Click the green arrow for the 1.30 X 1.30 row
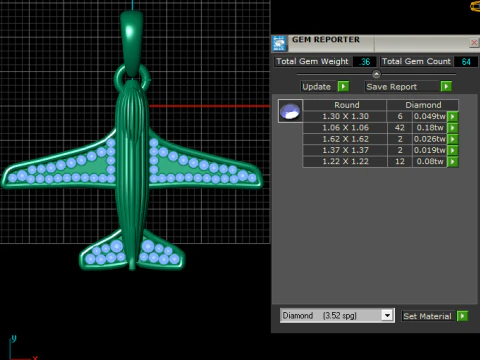The image size is (480, 360). pyautogui.click(x=453, y=116)
